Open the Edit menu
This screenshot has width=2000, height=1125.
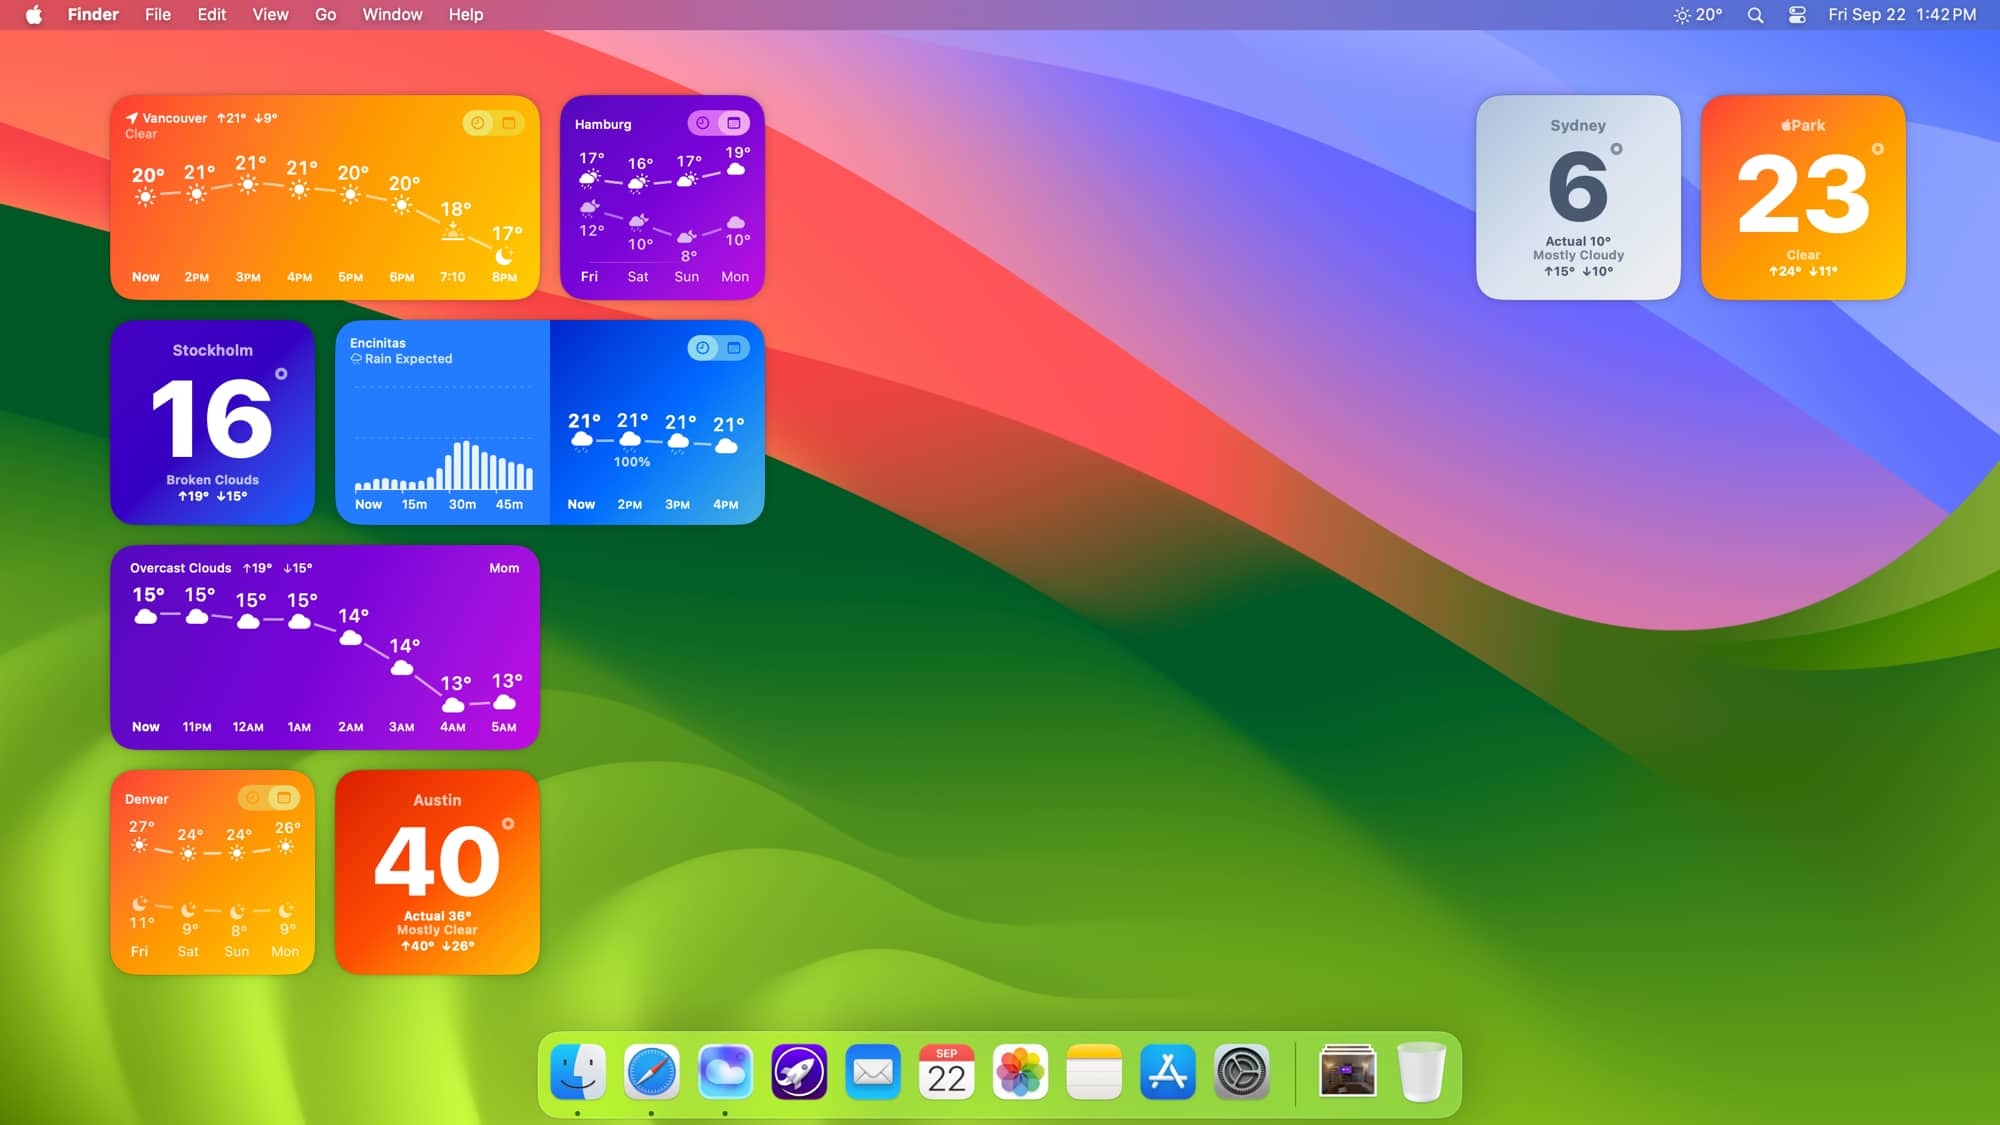[211, 14]
